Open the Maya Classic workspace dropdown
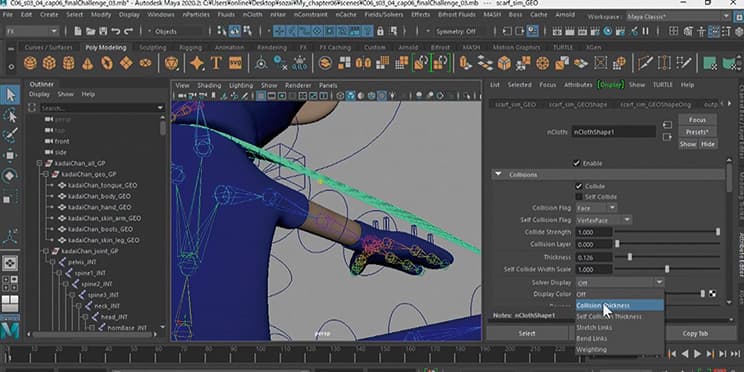 (678, 17)
